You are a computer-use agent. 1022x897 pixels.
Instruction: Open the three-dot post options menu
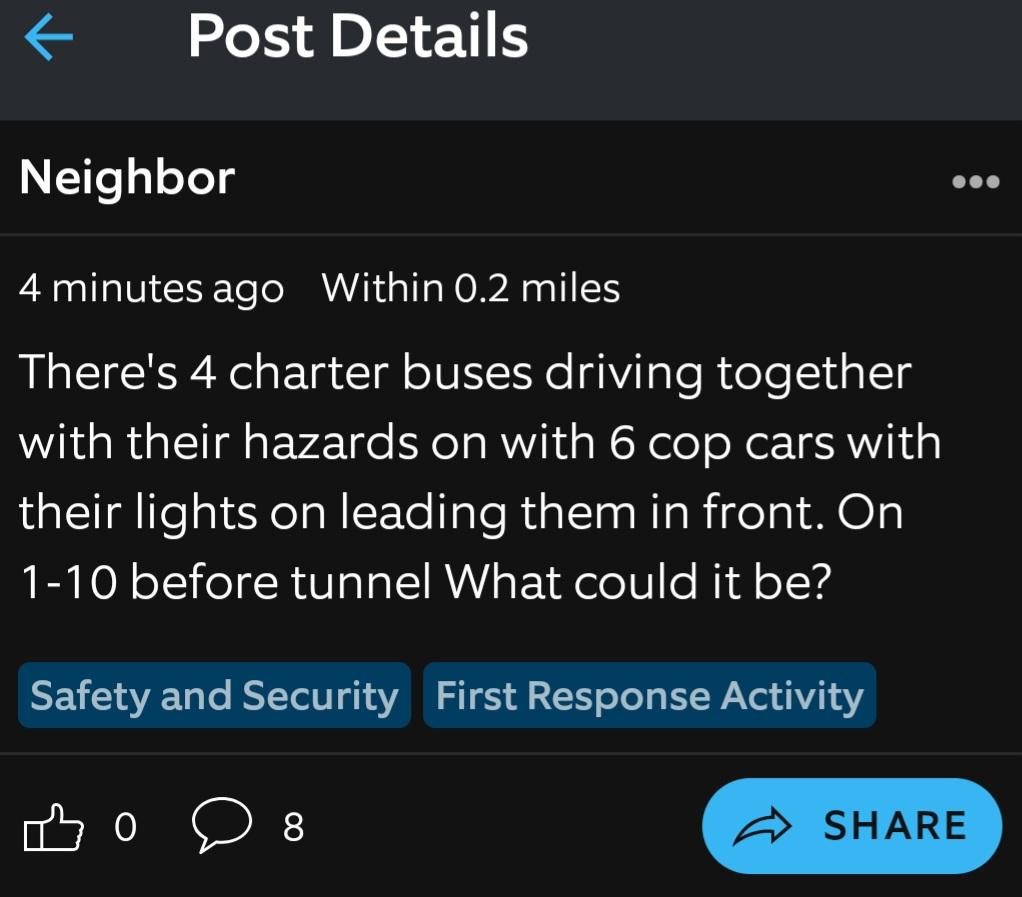[976, 181]
